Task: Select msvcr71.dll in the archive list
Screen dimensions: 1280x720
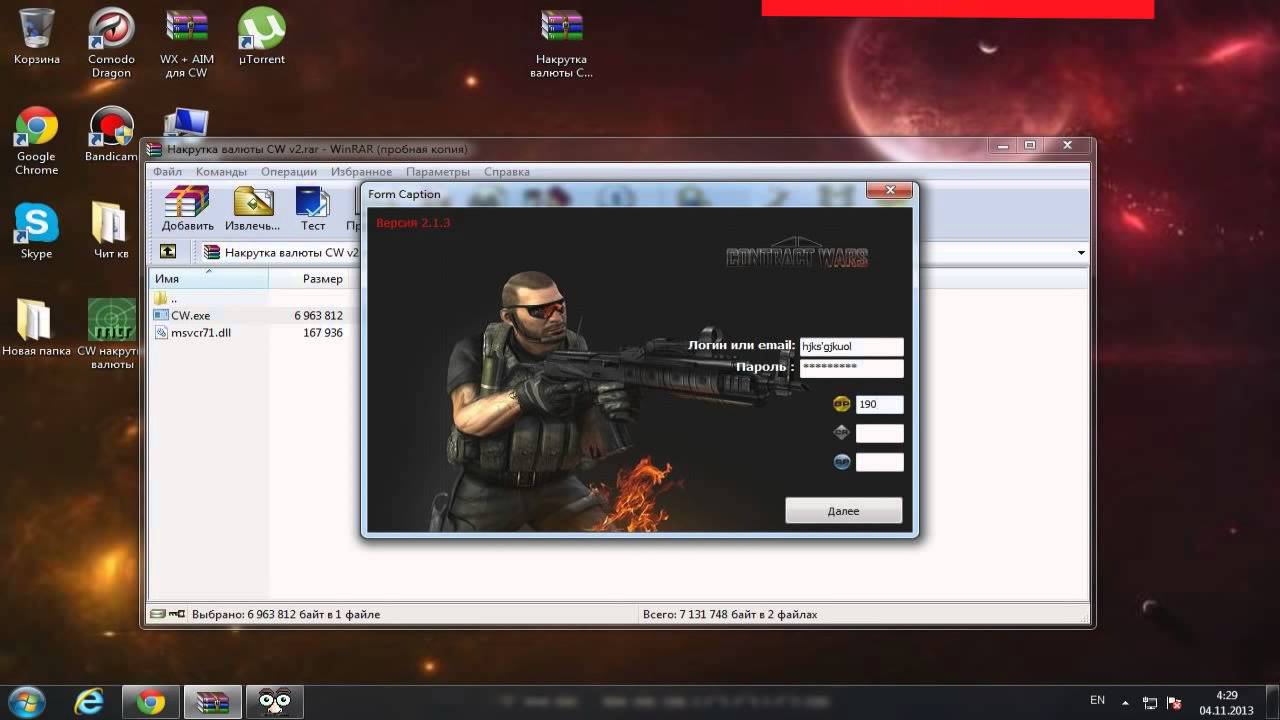Action: (x=249, y=333)
